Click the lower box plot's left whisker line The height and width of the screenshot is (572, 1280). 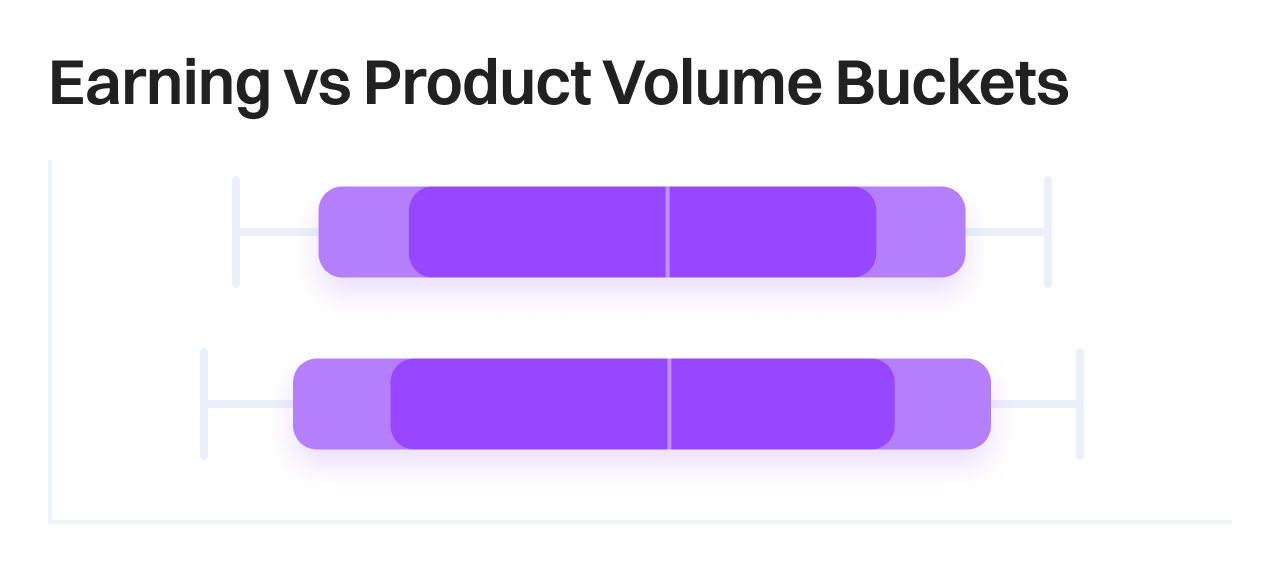tap(249, 404)
